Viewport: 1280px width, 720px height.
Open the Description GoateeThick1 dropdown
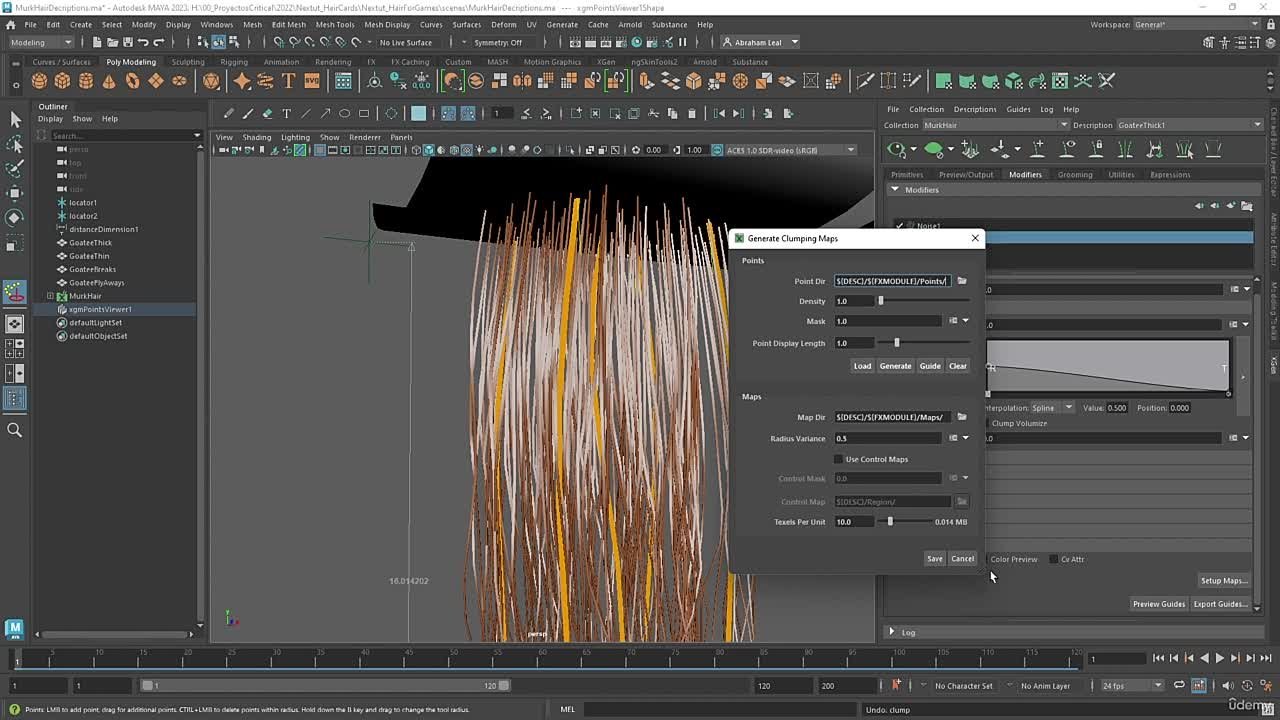tap(1190, 125)
